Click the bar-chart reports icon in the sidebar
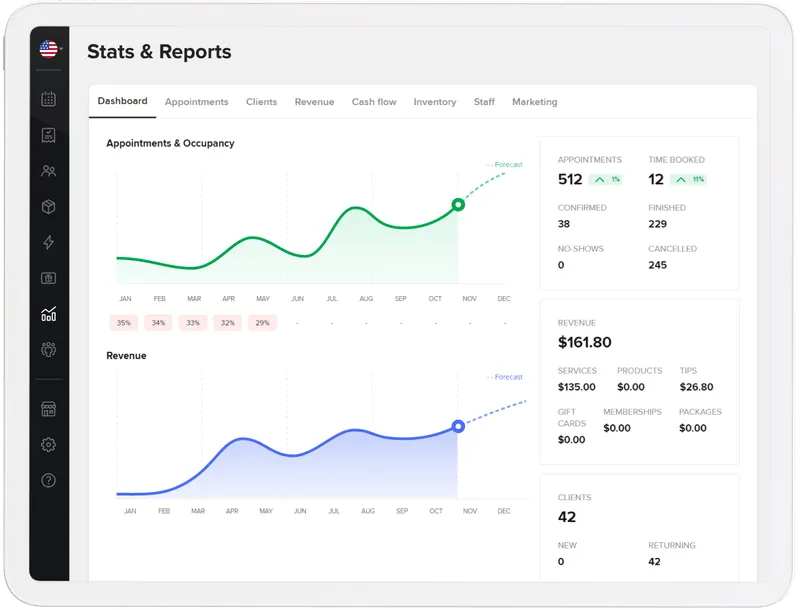Viewport: 800px width, 610px height. pos(46,313)
